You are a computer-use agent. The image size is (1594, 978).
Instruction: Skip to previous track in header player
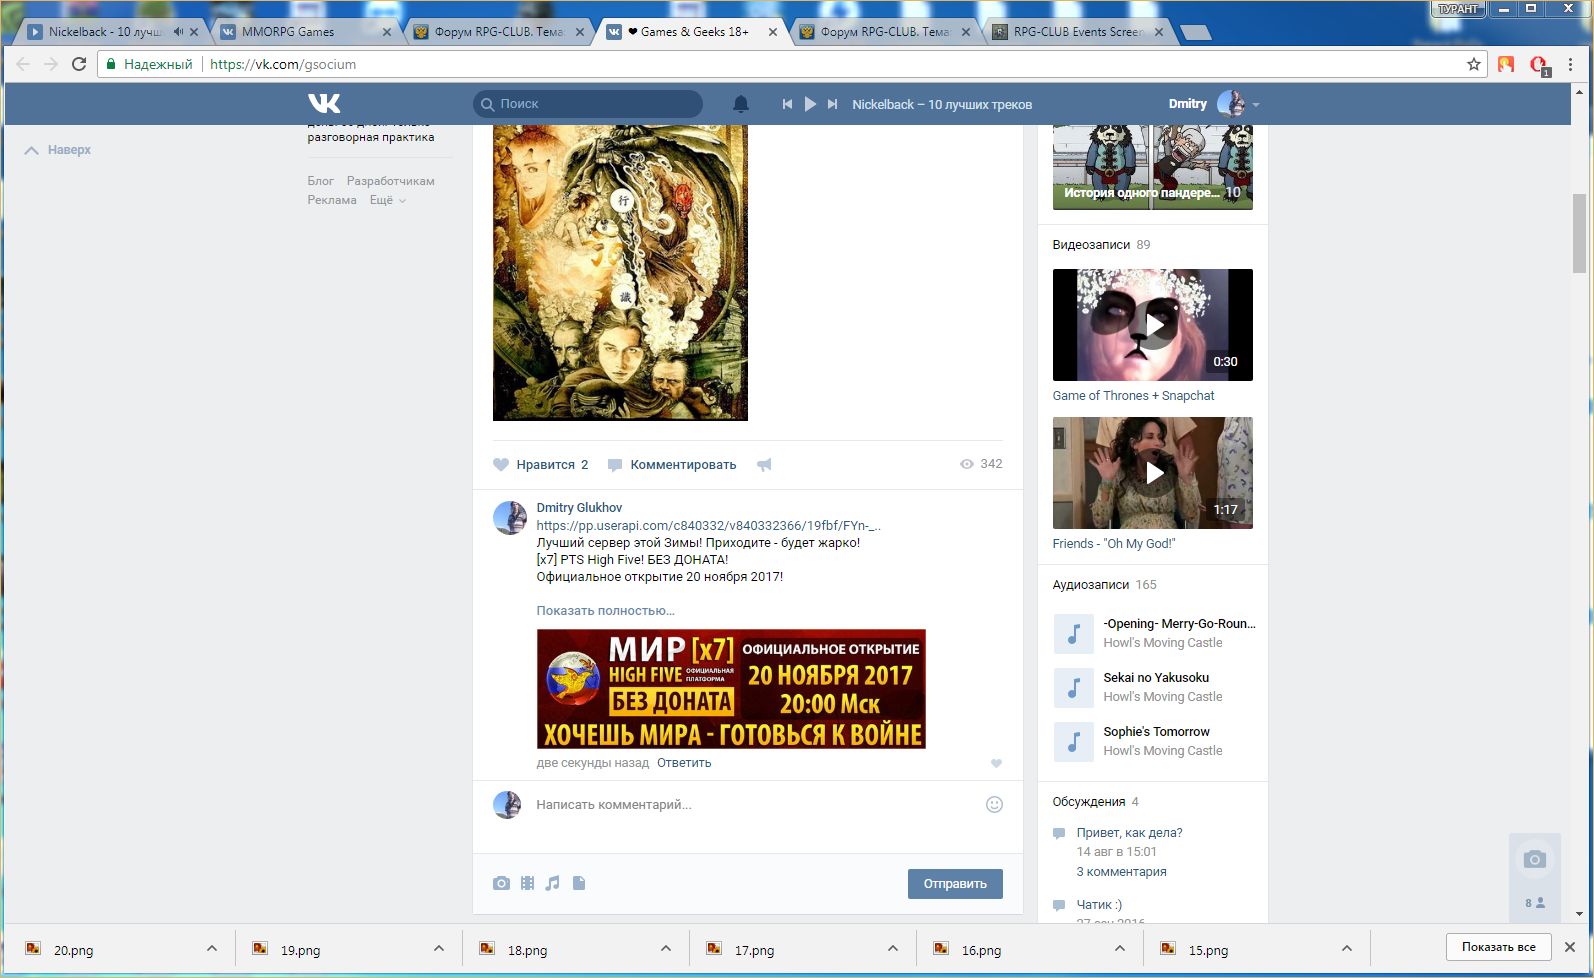tap(787, 104)
